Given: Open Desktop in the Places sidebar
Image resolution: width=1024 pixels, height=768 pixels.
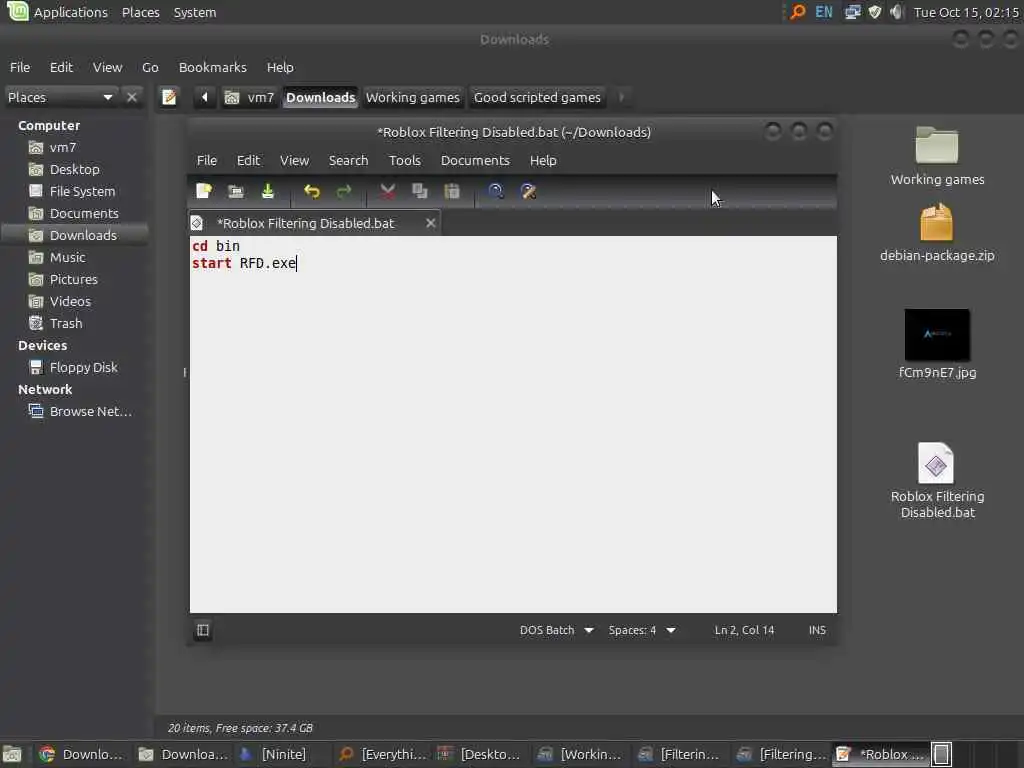Looking at the screenshot, I should pos(74,169).
